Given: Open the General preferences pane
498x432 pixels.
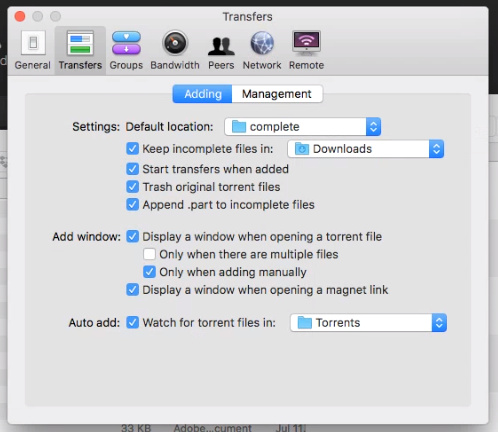Looking at the screenshot, I should 33,43.
